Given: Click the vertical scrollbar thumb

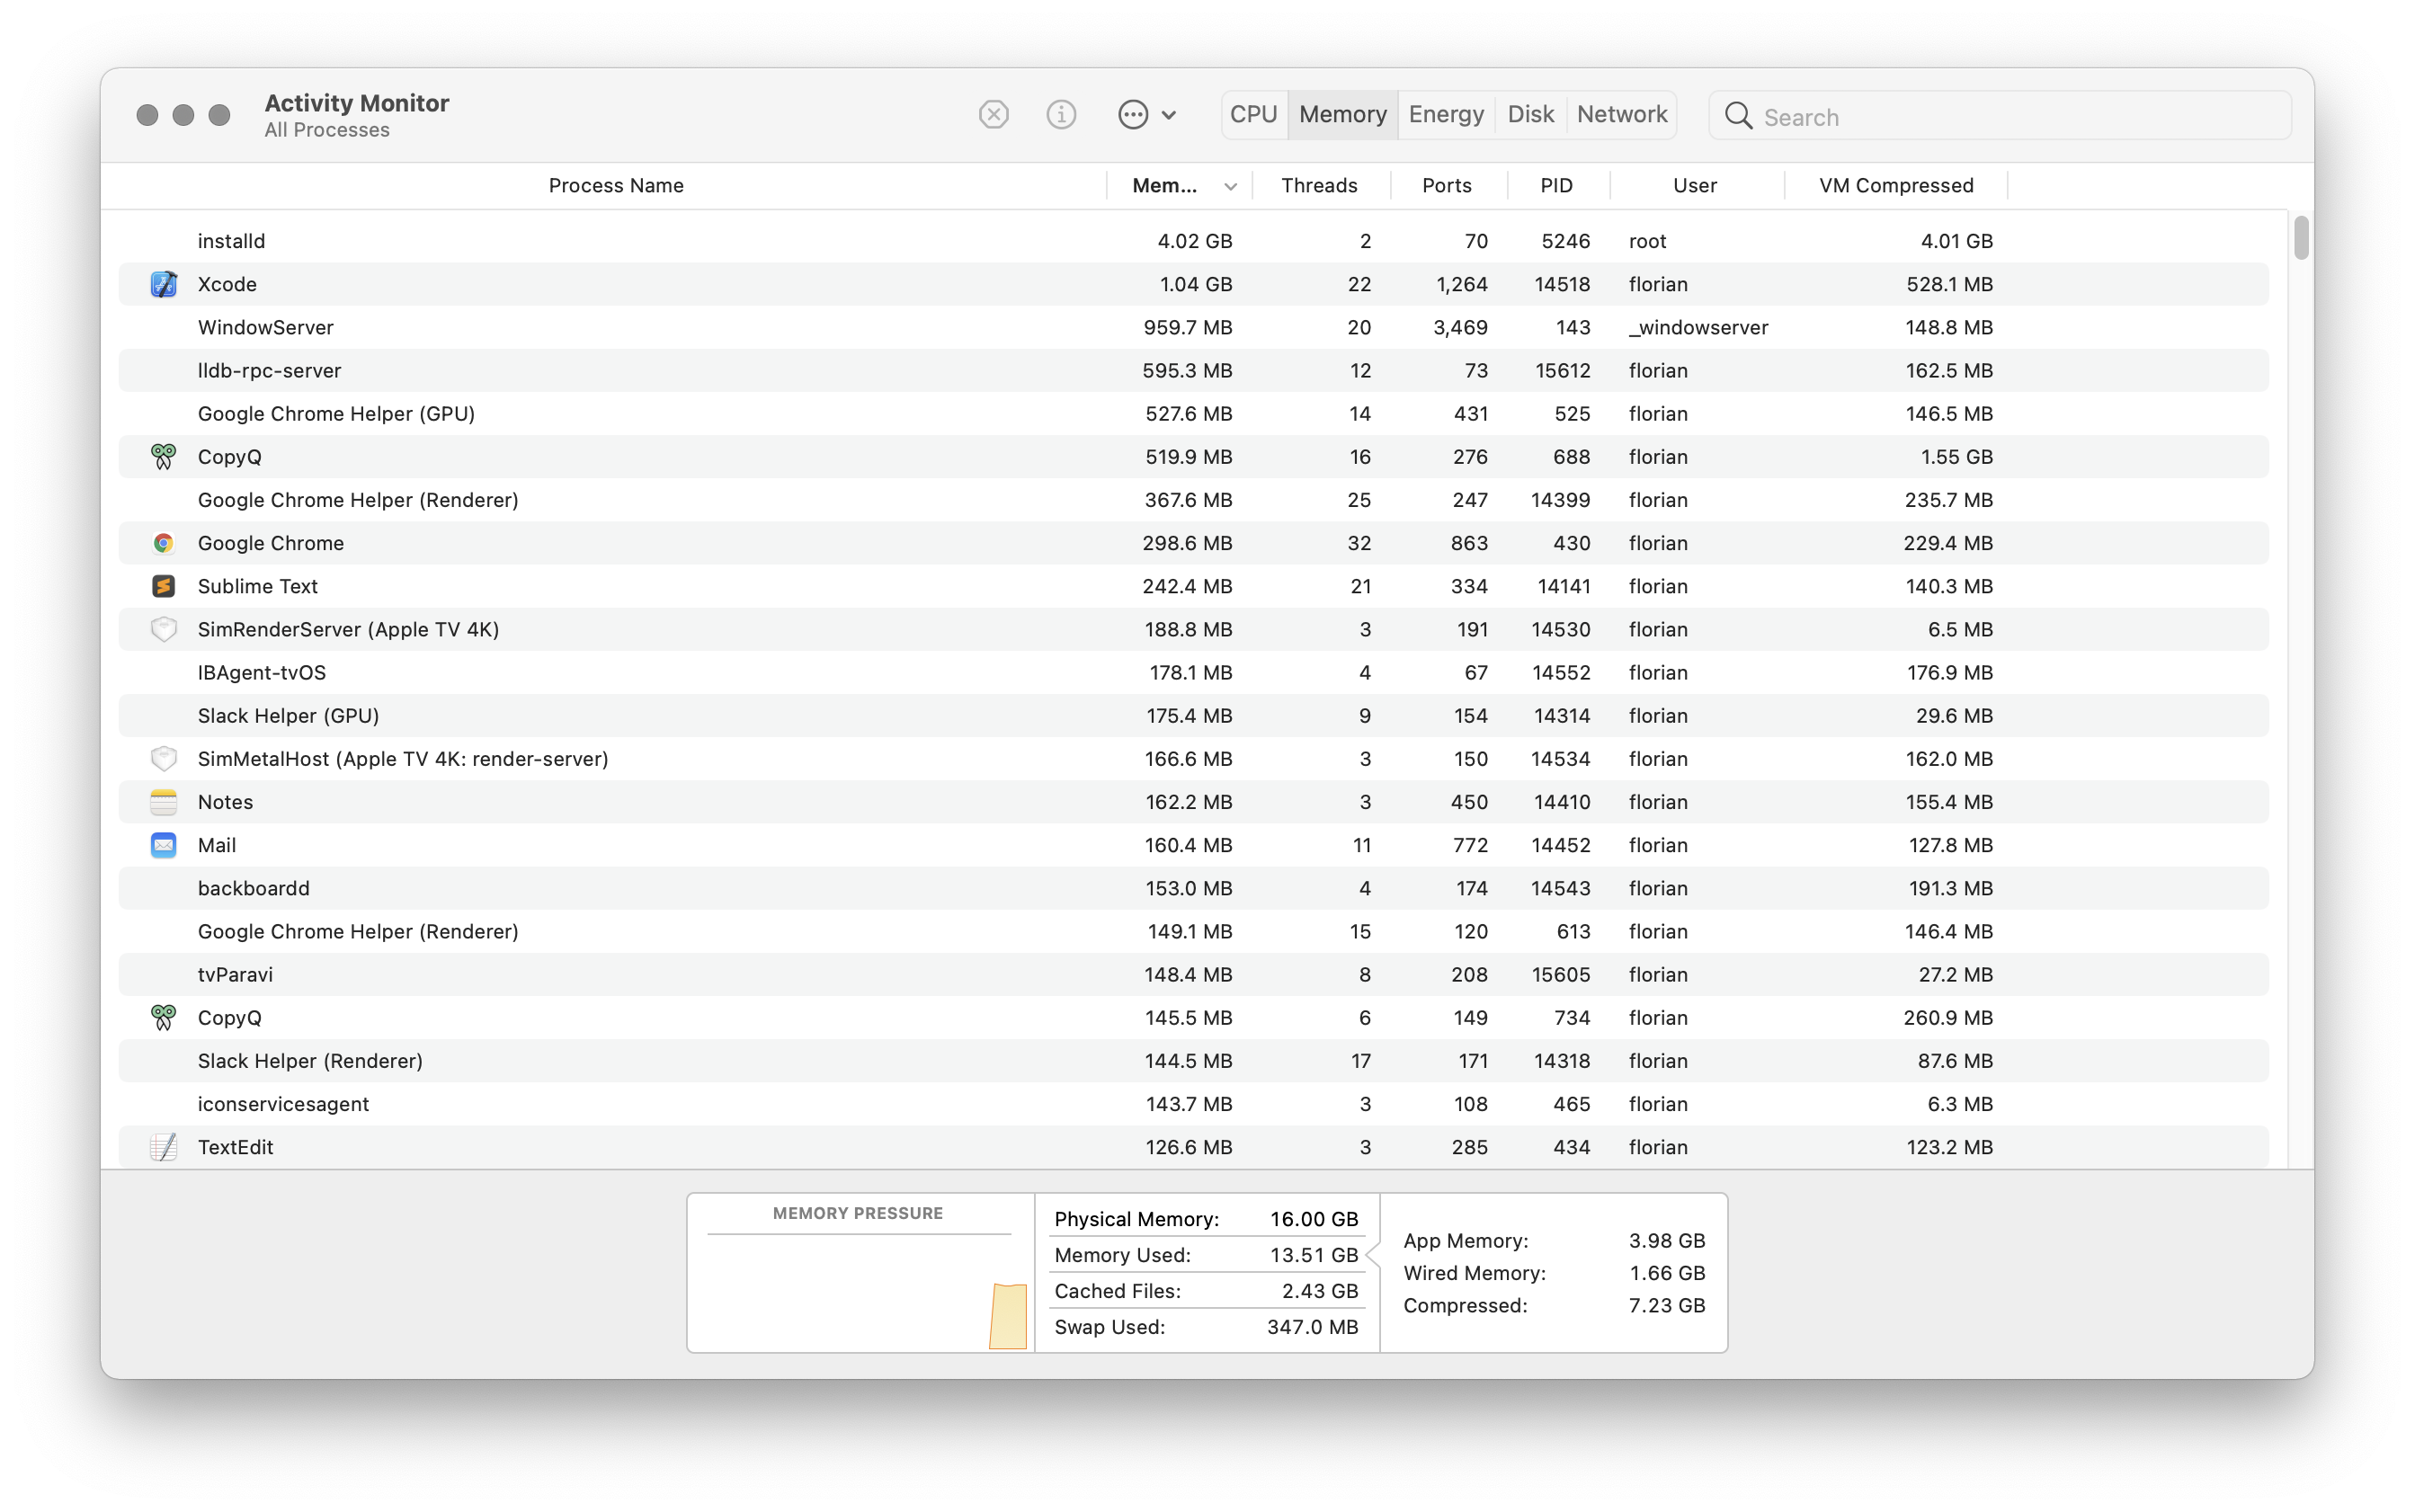Looking at the screenshot, I should [x=2301, y=237].
